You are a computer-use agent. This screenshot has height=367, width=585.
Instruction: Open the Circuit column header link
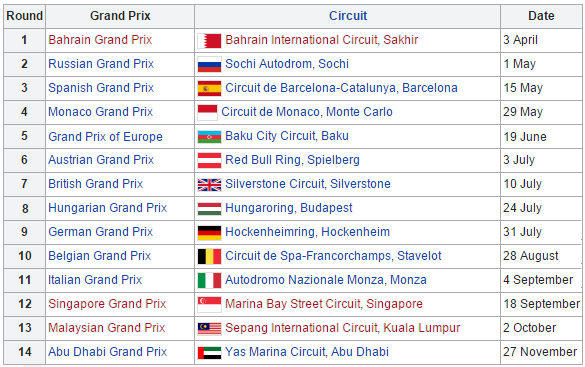click(348, 16)
